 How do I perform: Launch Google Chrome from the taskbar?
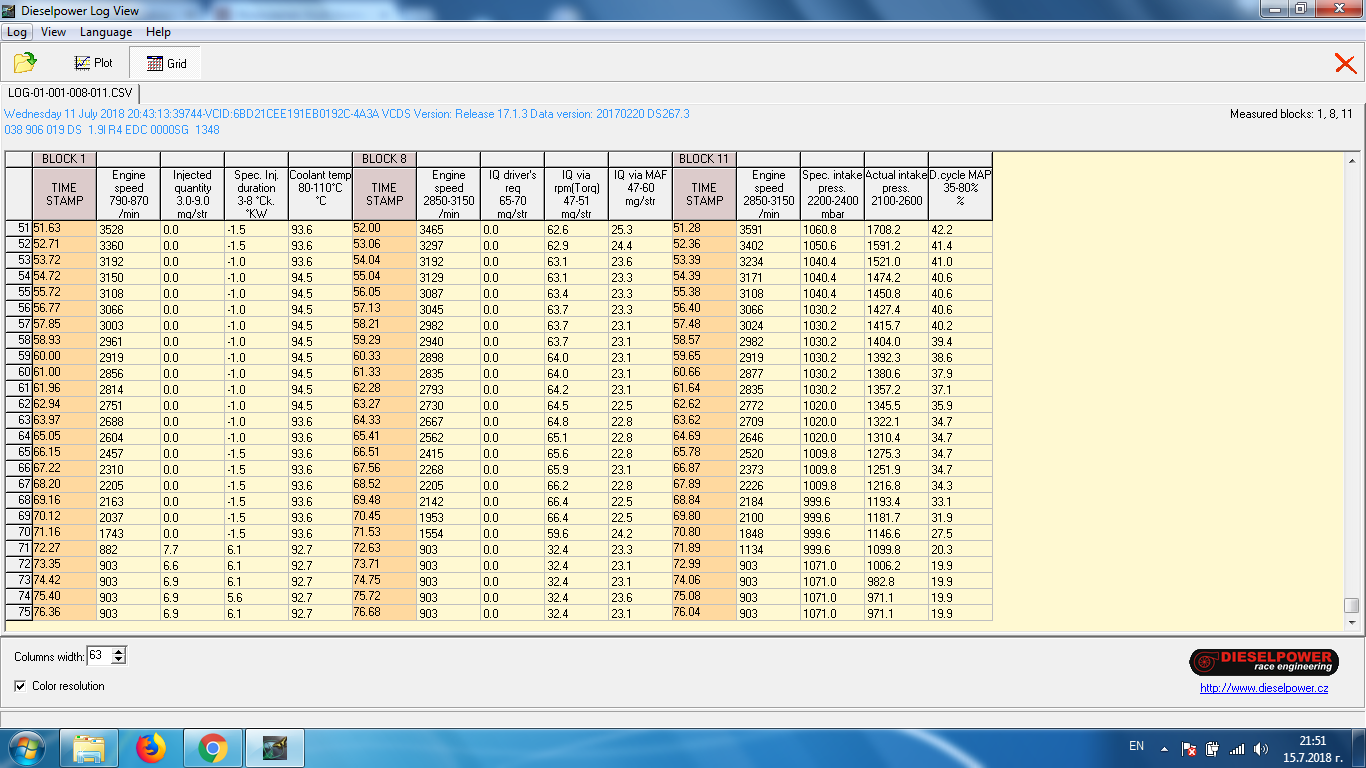point(212,747)
